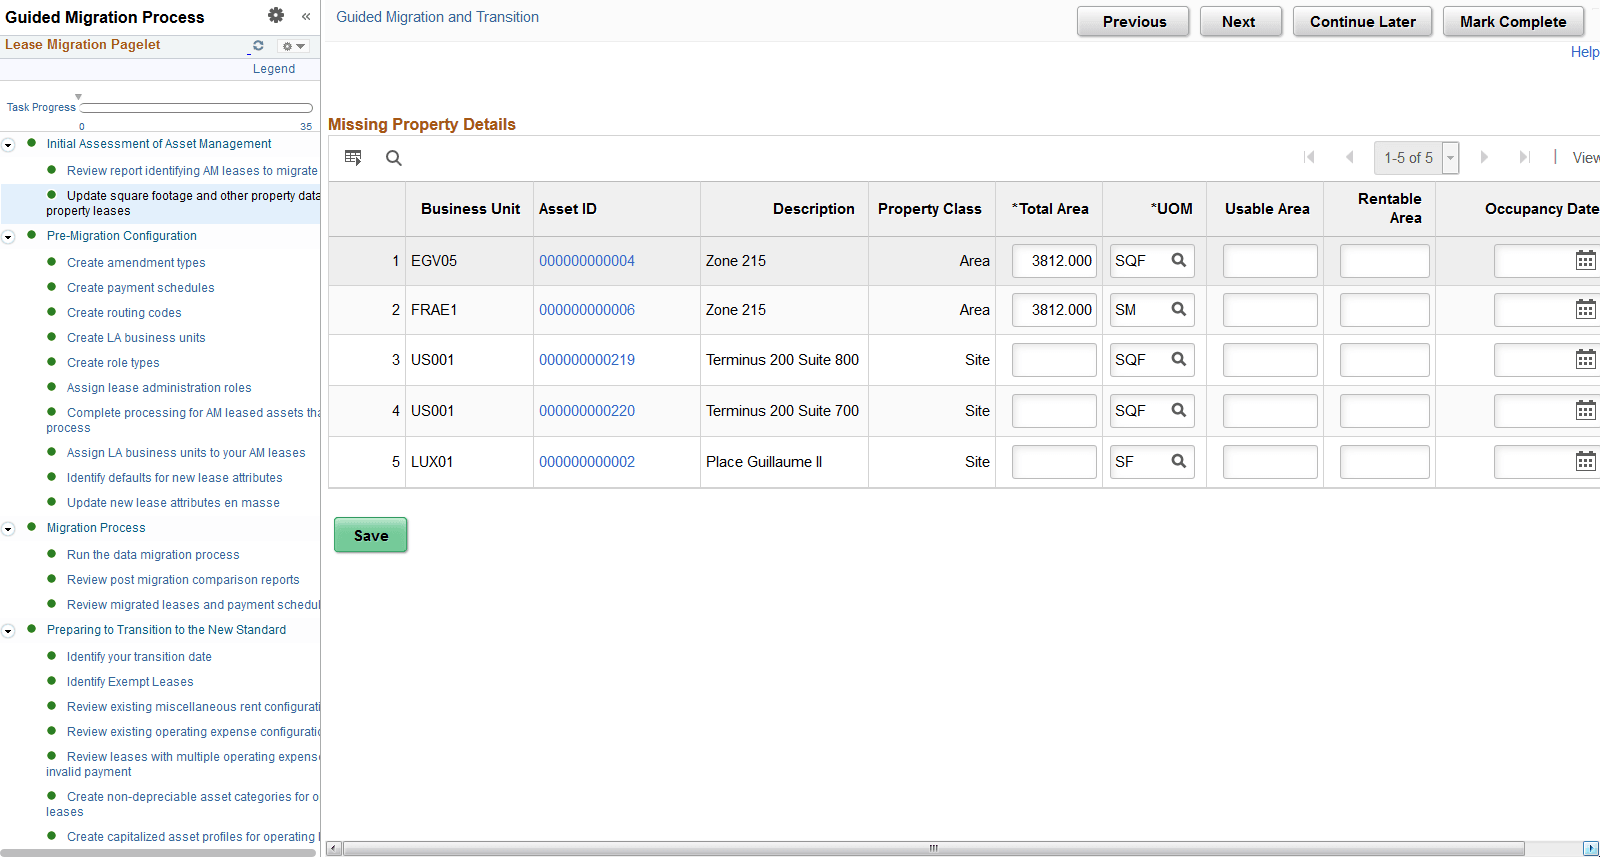This screenshot has width=1600, height=857.
Task: Edit Total Area field for asset 000000000219
Action: [x=1054, y=360]
